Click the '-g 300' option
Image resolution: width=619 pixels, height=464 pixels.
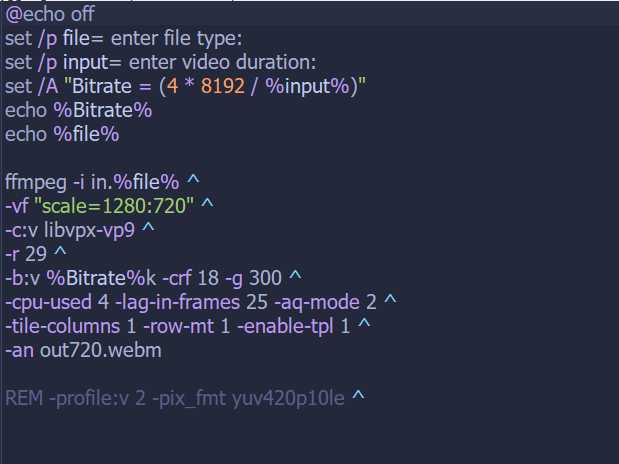click(253, 278)
